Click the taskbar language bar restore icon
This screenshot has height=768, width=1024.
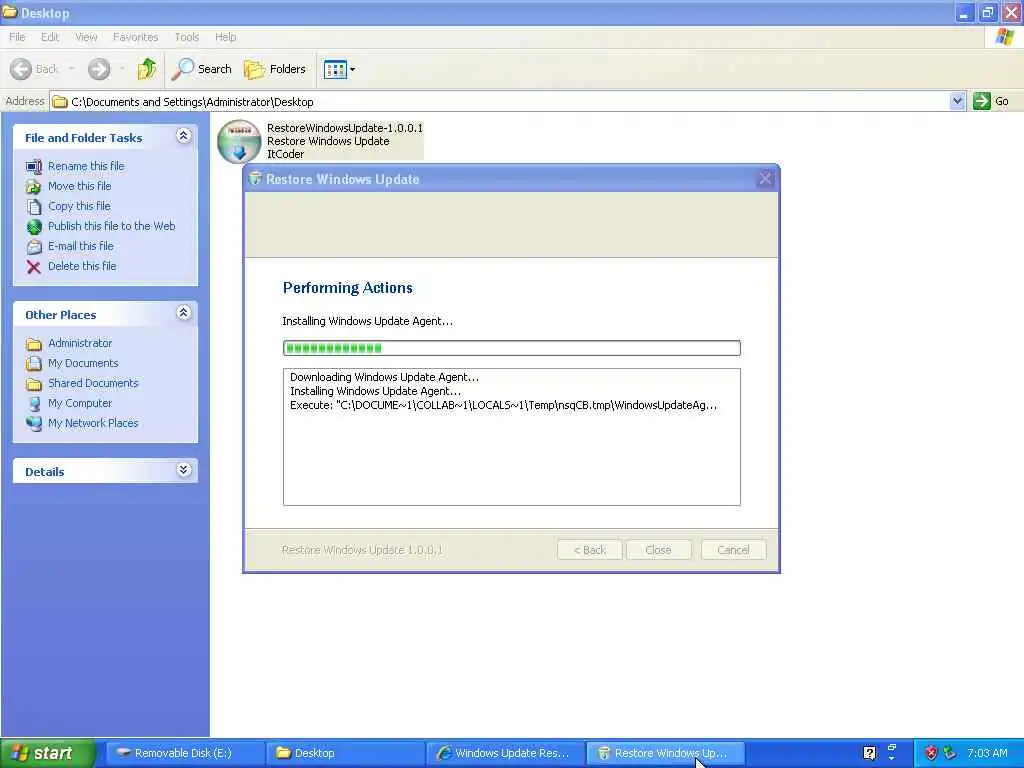[891, 748]
